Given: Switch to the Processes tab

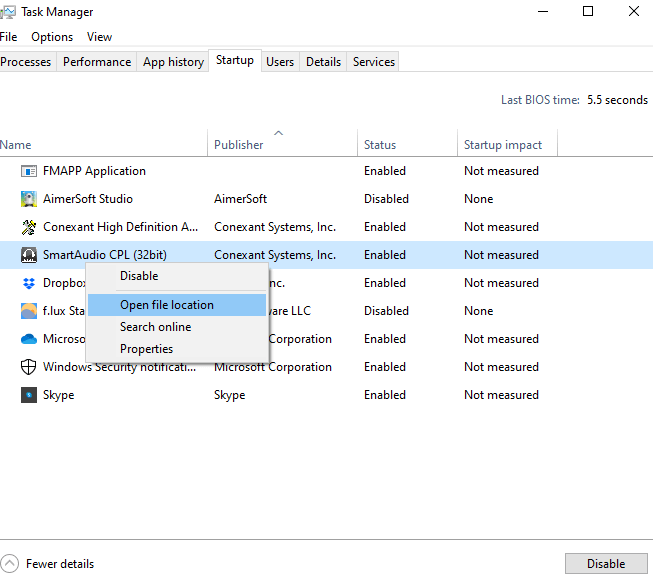Looking at the screenshot, I should (26, 62).
